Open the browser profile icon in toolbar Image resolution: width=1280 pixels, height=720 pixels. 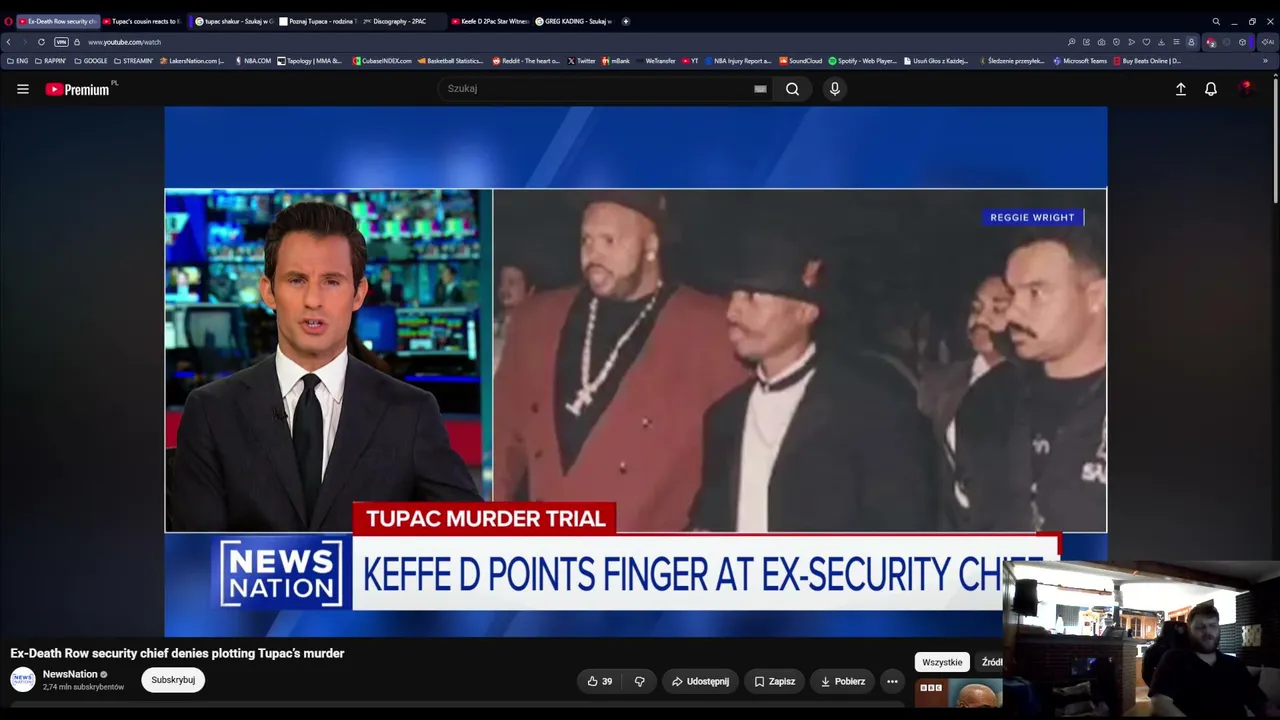[x=1191, y=42]
